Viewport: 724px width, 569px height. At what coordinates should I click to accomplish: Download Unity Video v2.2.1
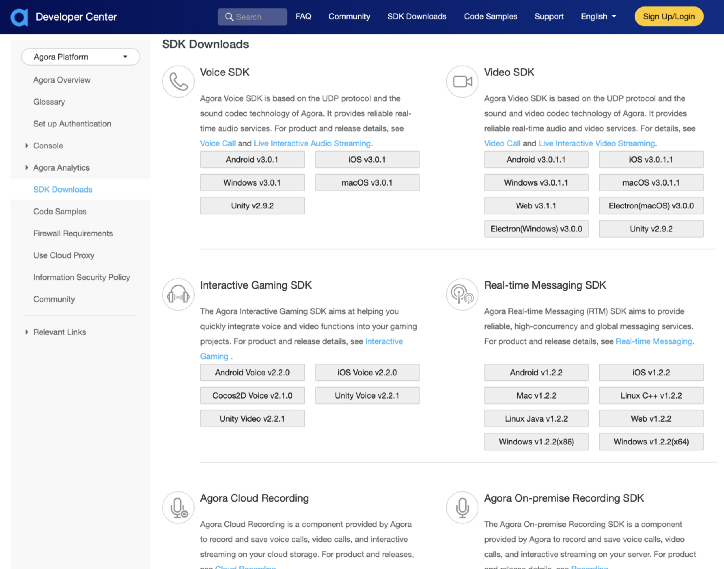(x=252, y=419)
